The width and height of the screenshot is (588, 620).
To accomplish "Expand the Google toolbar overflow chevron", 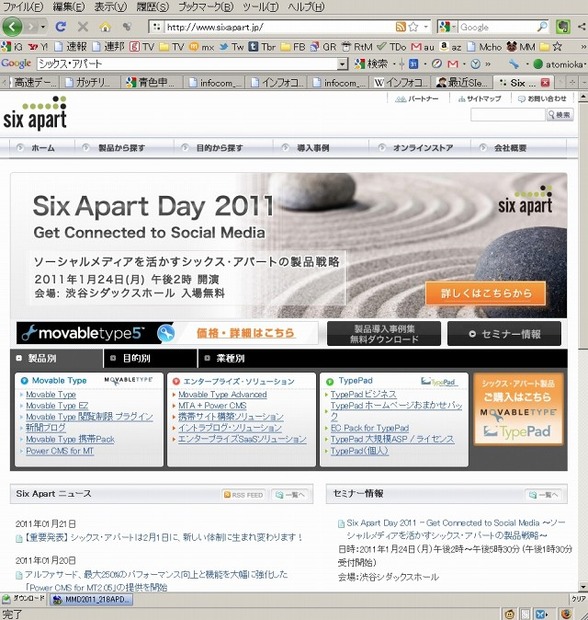I will coord(488,64).
